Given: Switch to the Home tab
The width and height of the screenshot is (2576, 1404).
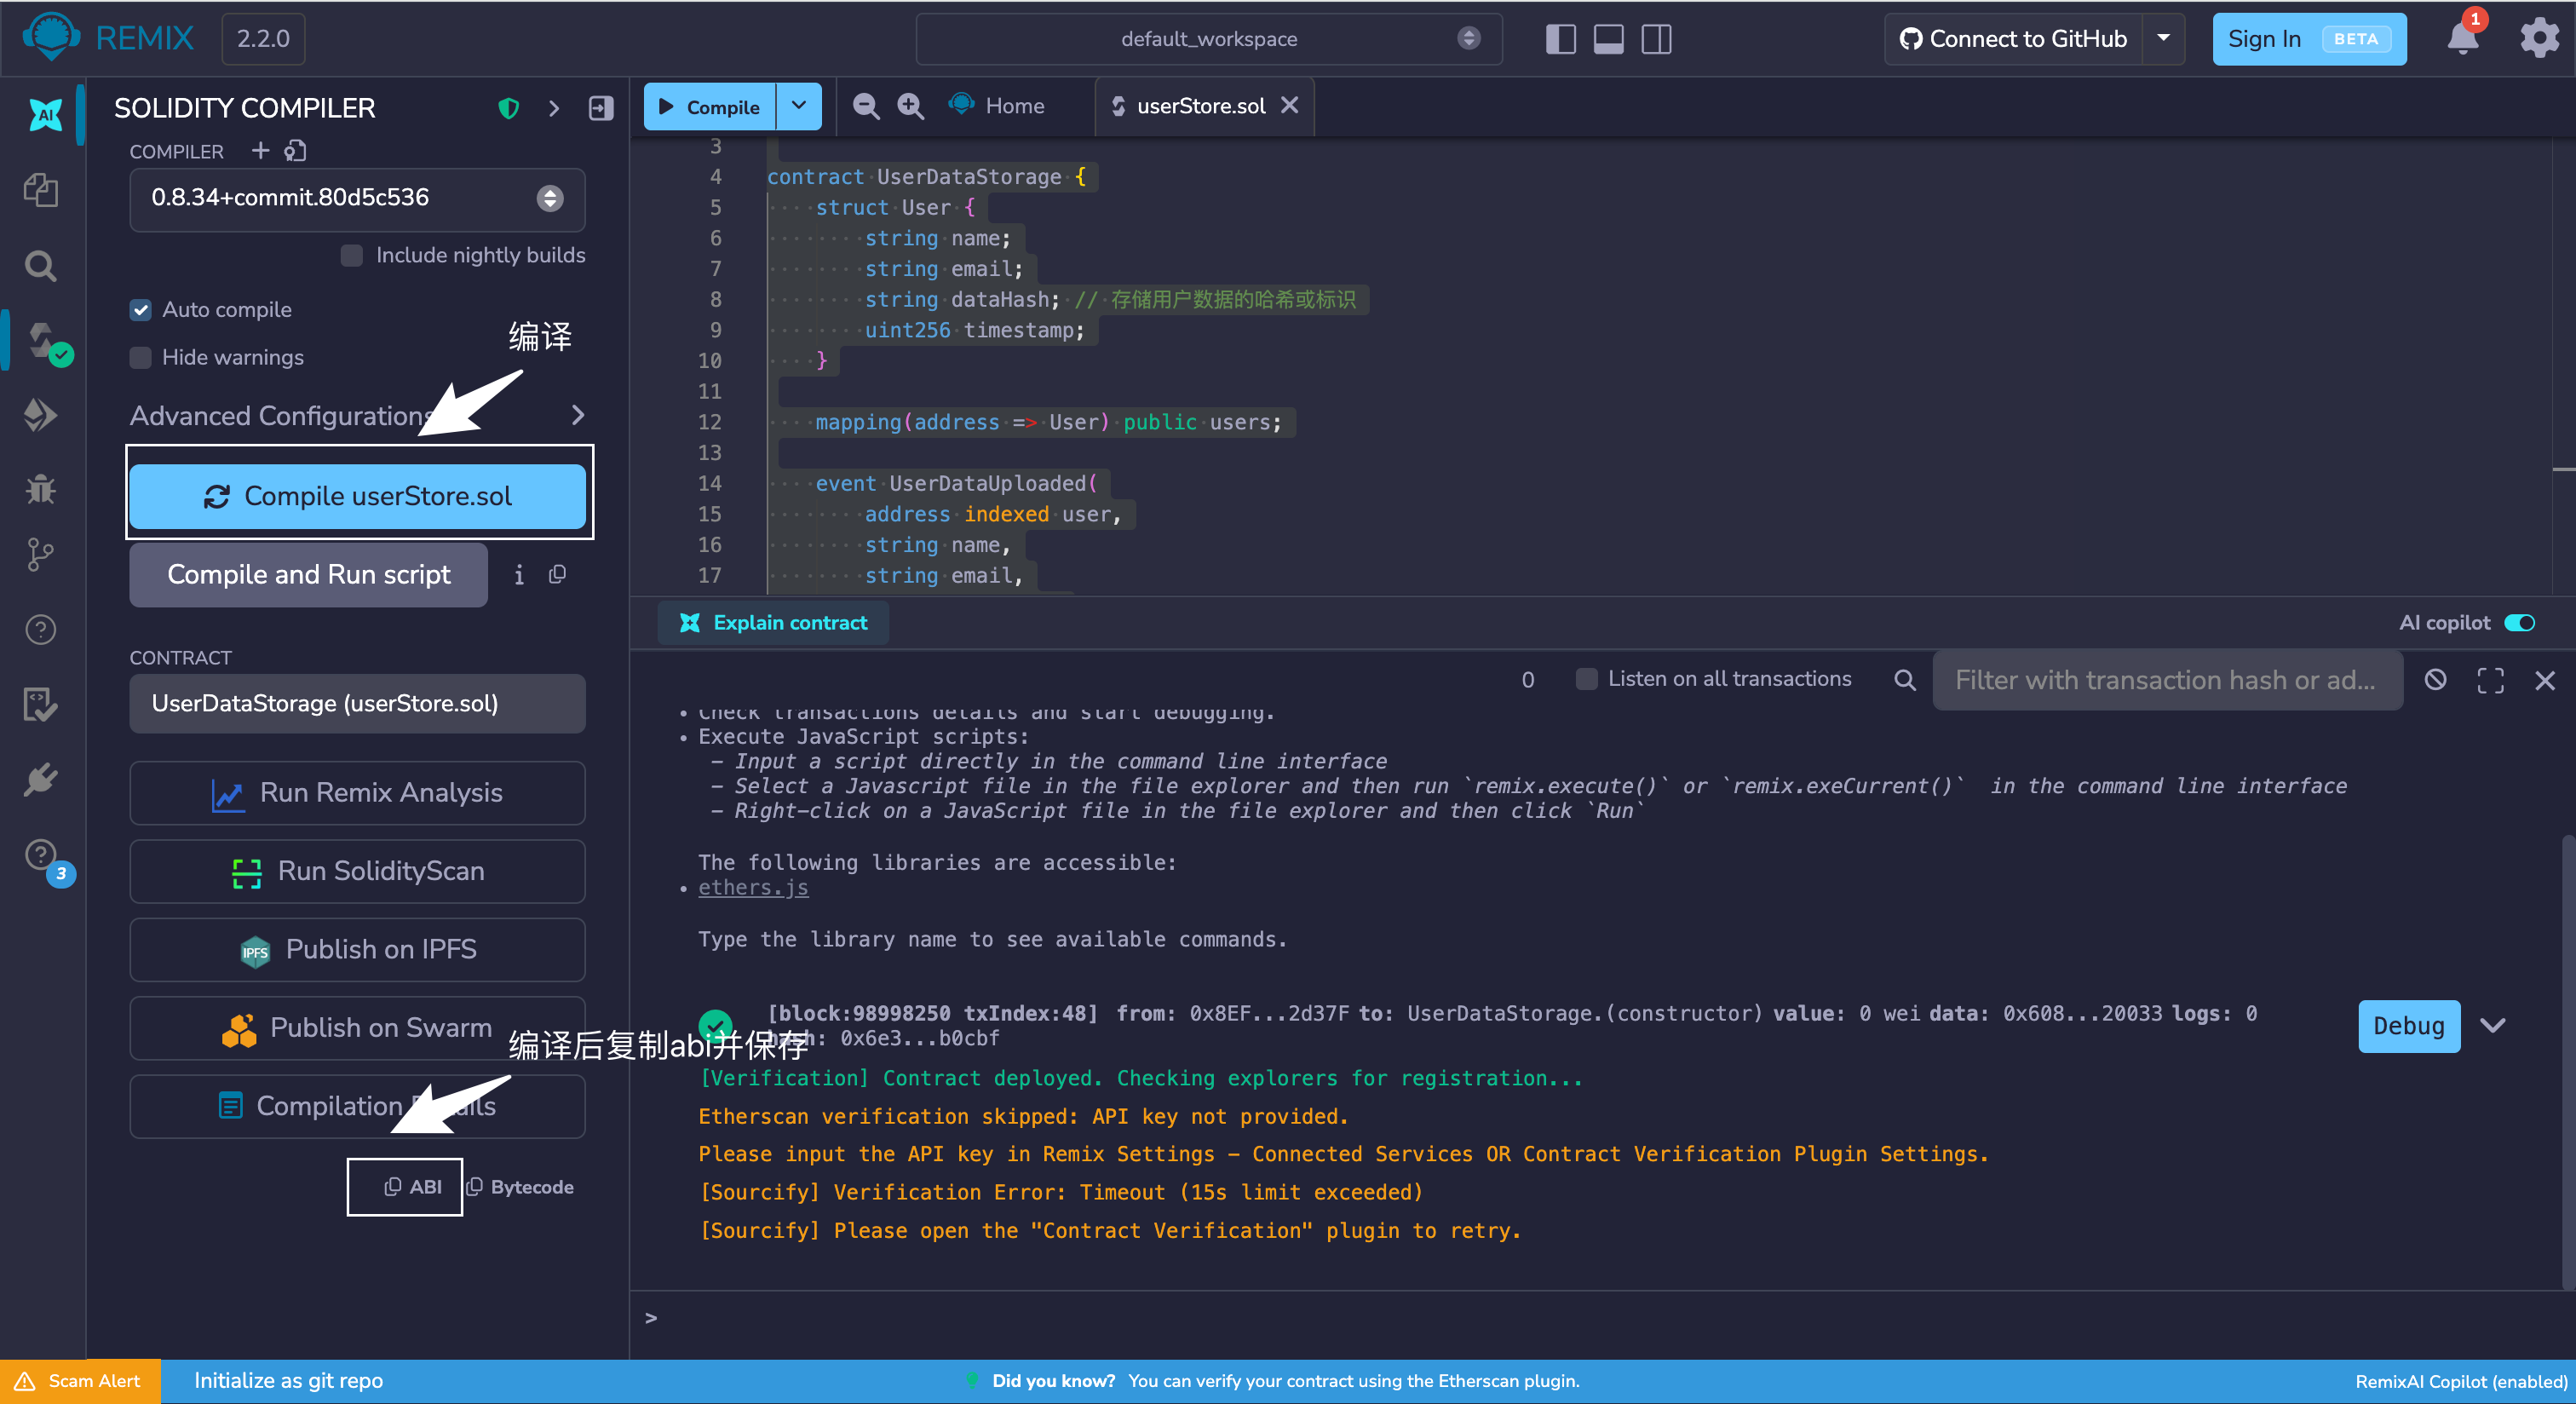Looking at the screenshot, I should point(998,106).
